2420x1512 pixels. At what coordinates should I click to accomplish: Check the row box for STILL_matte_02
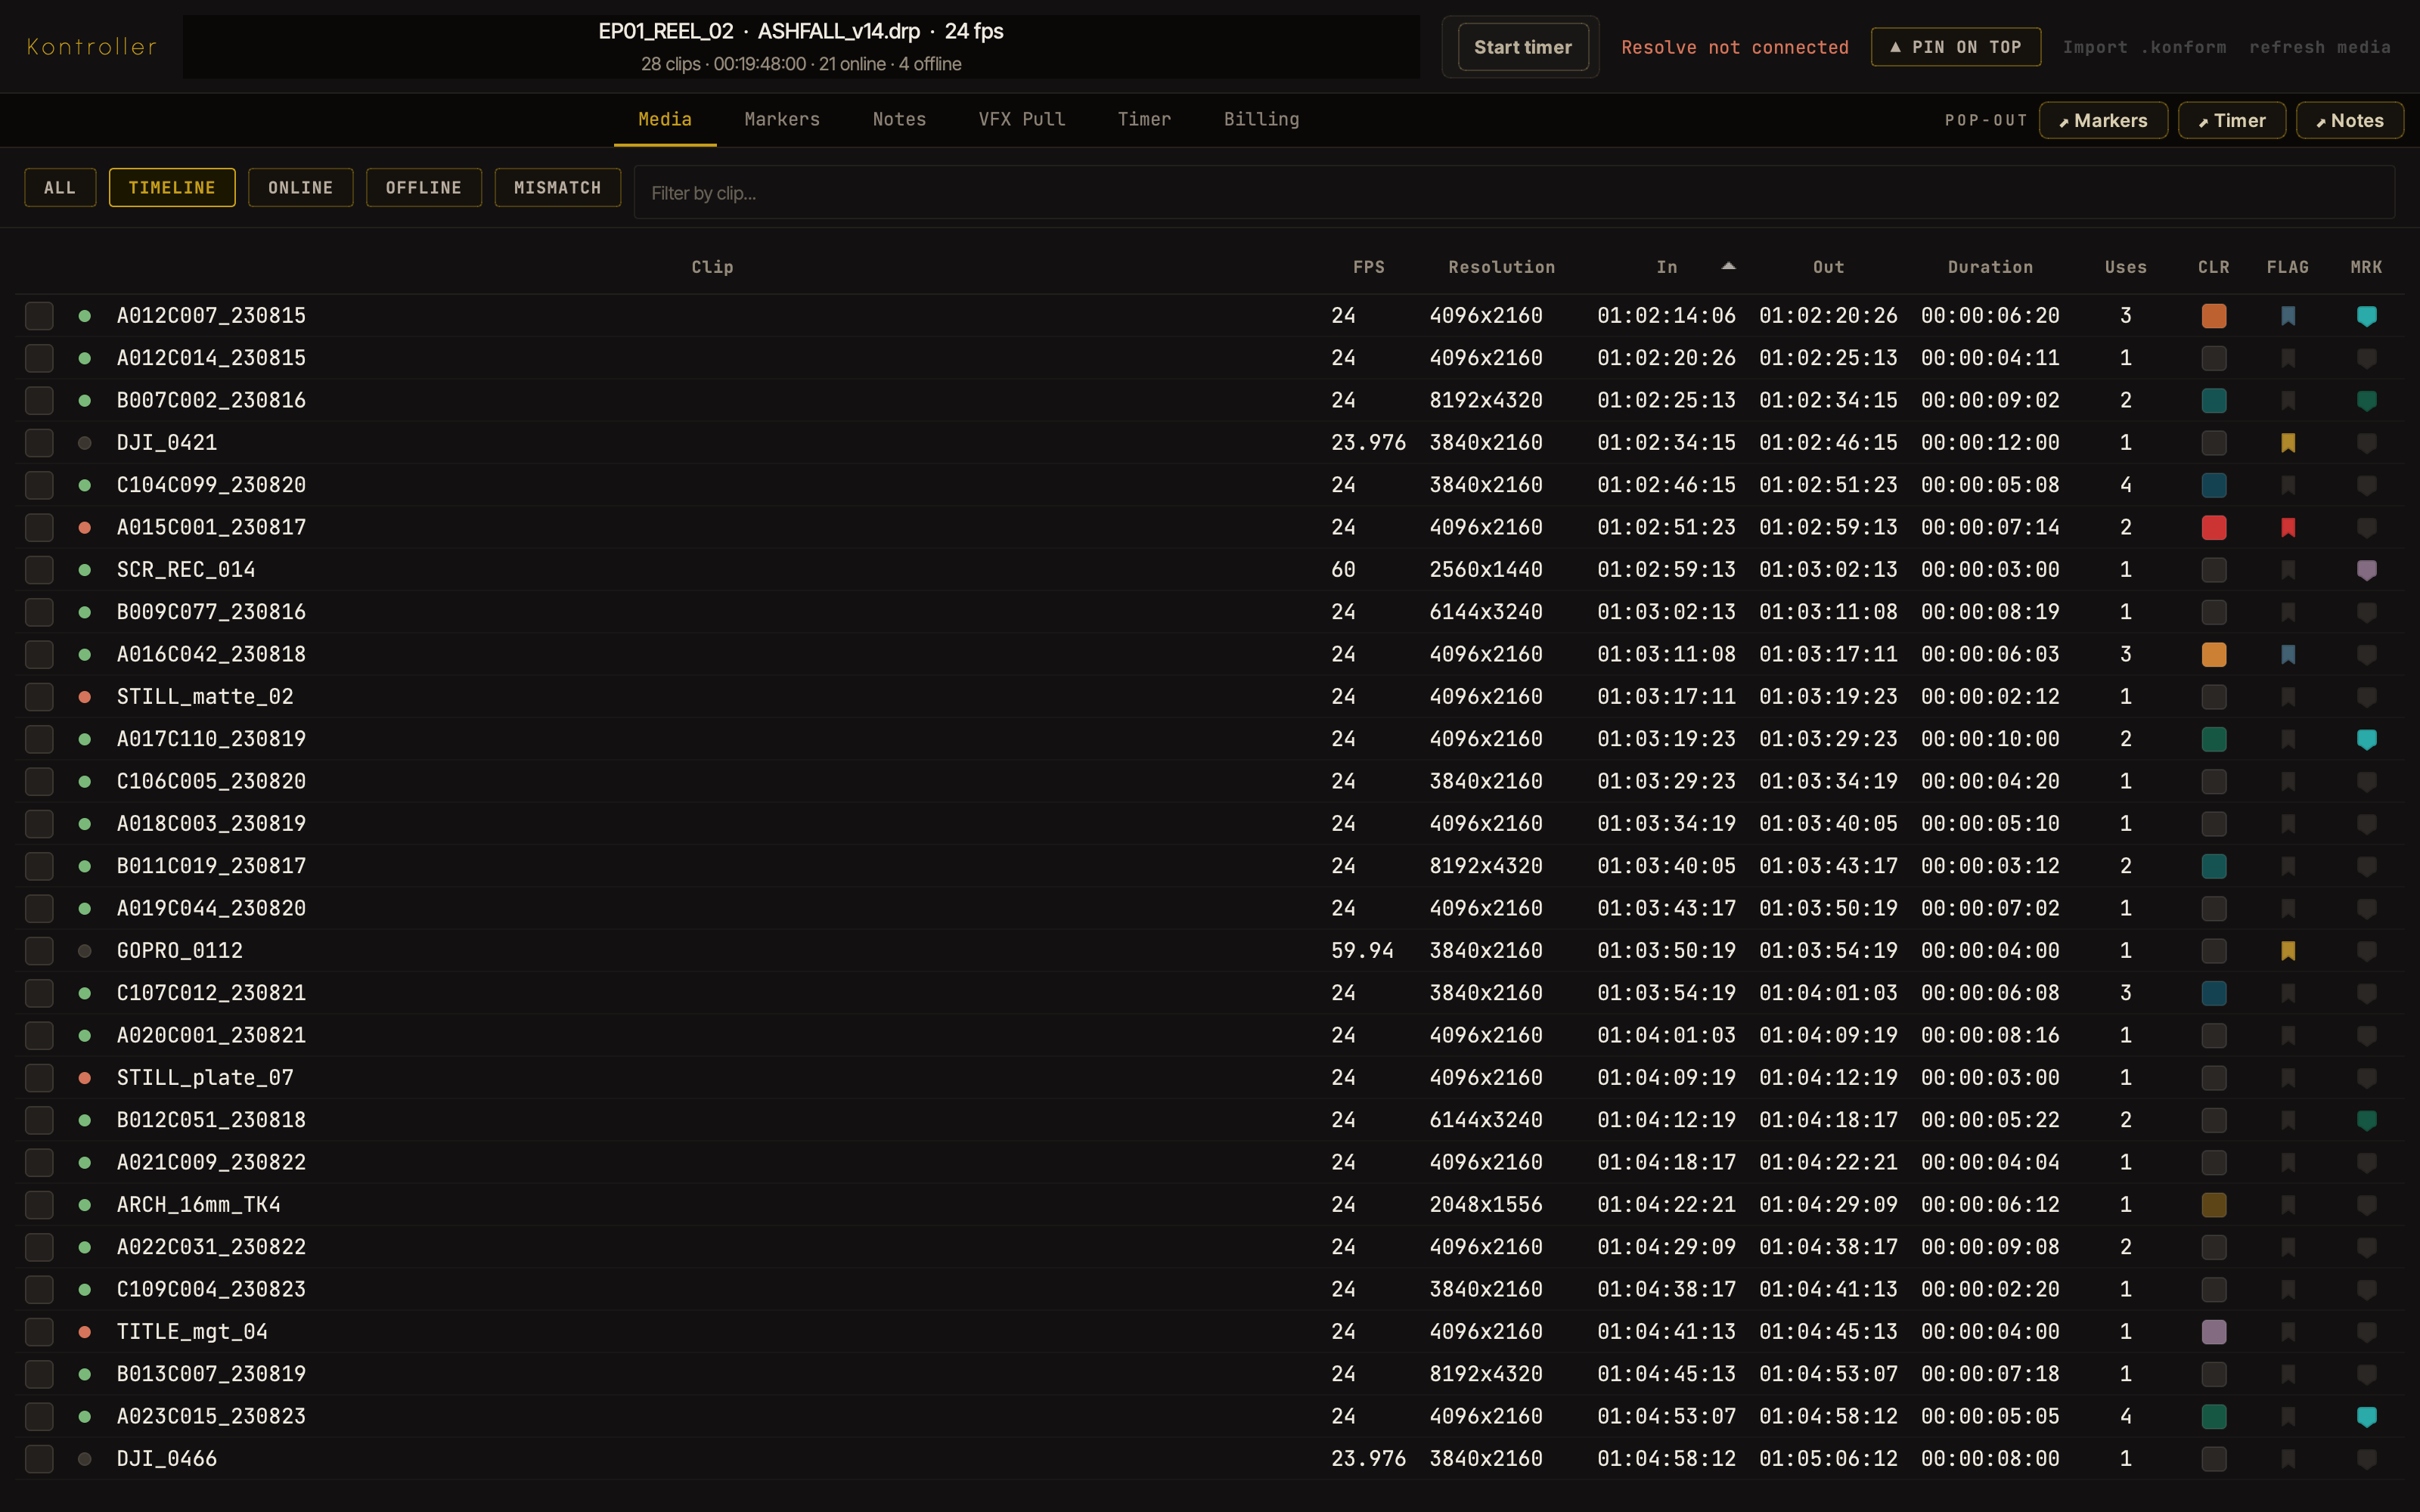tap(39, 697)
